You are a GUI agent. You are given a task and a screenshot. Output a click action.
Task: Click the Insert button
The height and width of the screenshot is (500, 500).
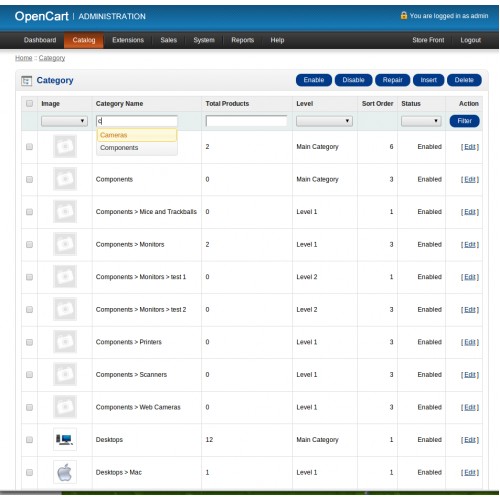pos(428,80)
